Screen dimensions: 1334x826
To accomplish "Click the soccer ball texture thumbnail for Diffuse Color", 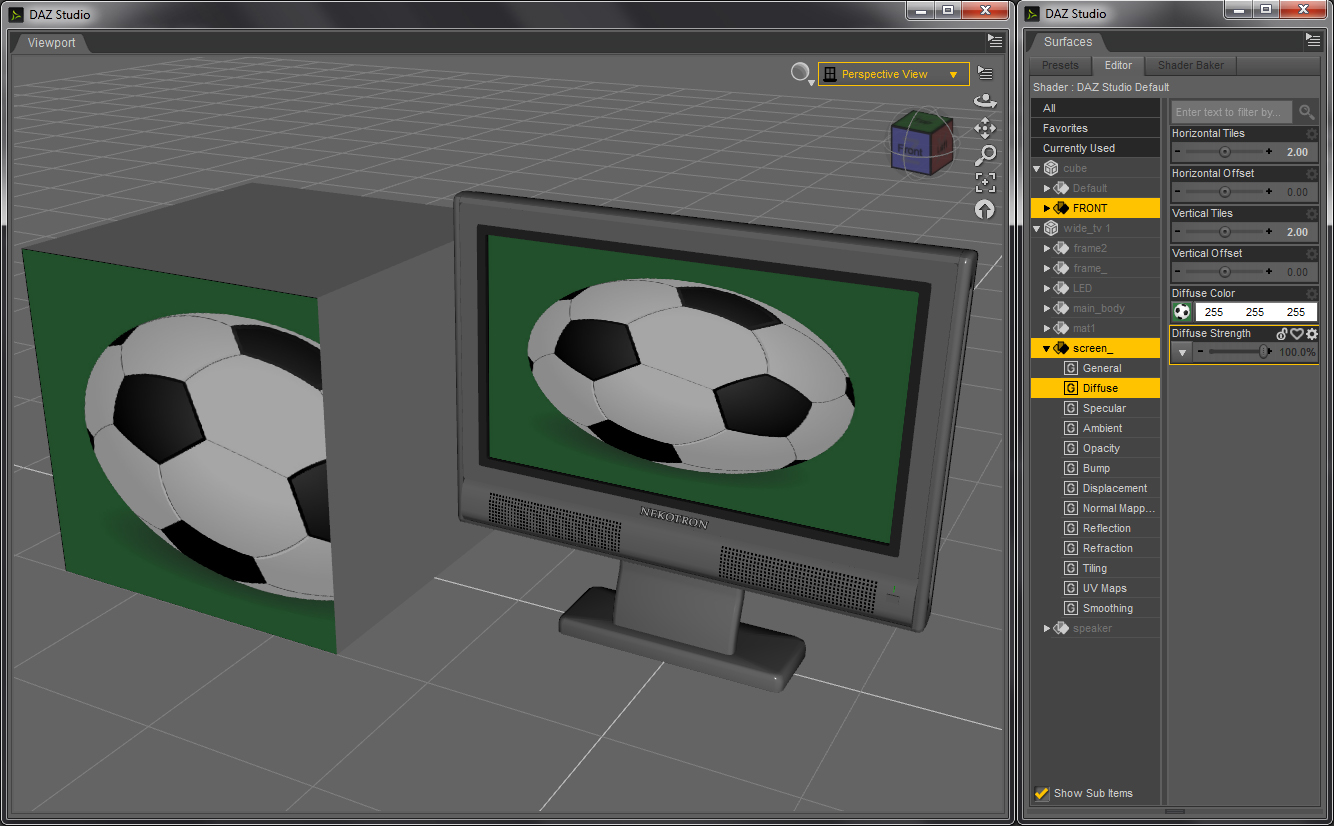I will [1182, 312].
